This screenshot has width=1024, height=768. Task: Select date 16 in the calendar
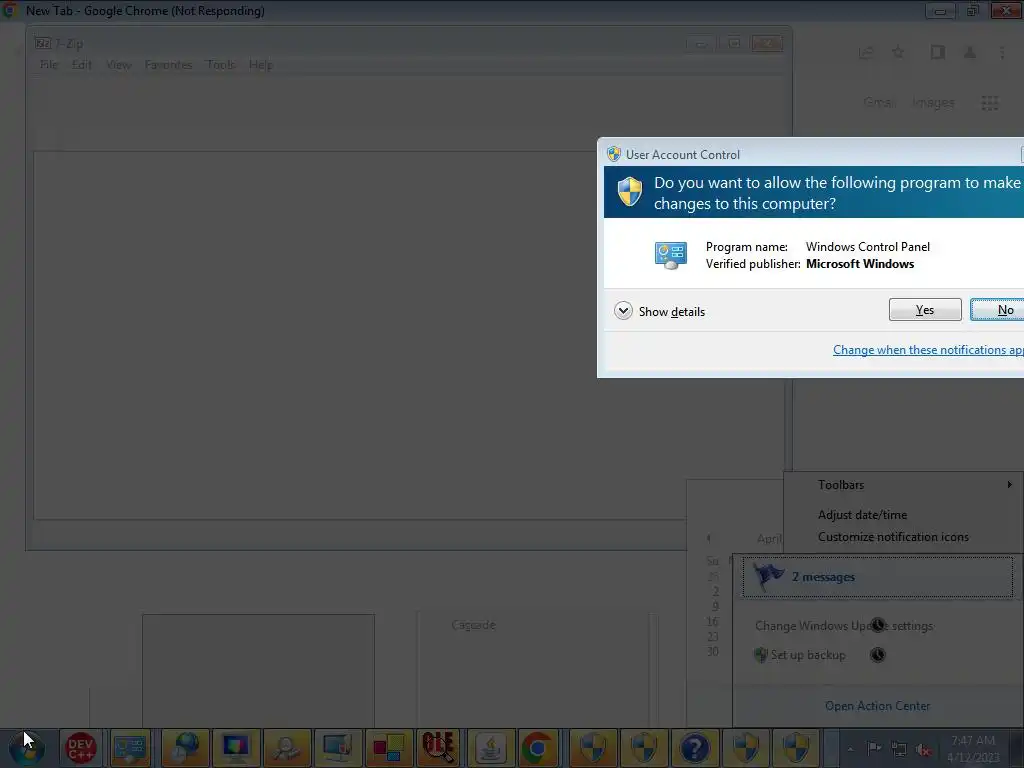point(712,622)
